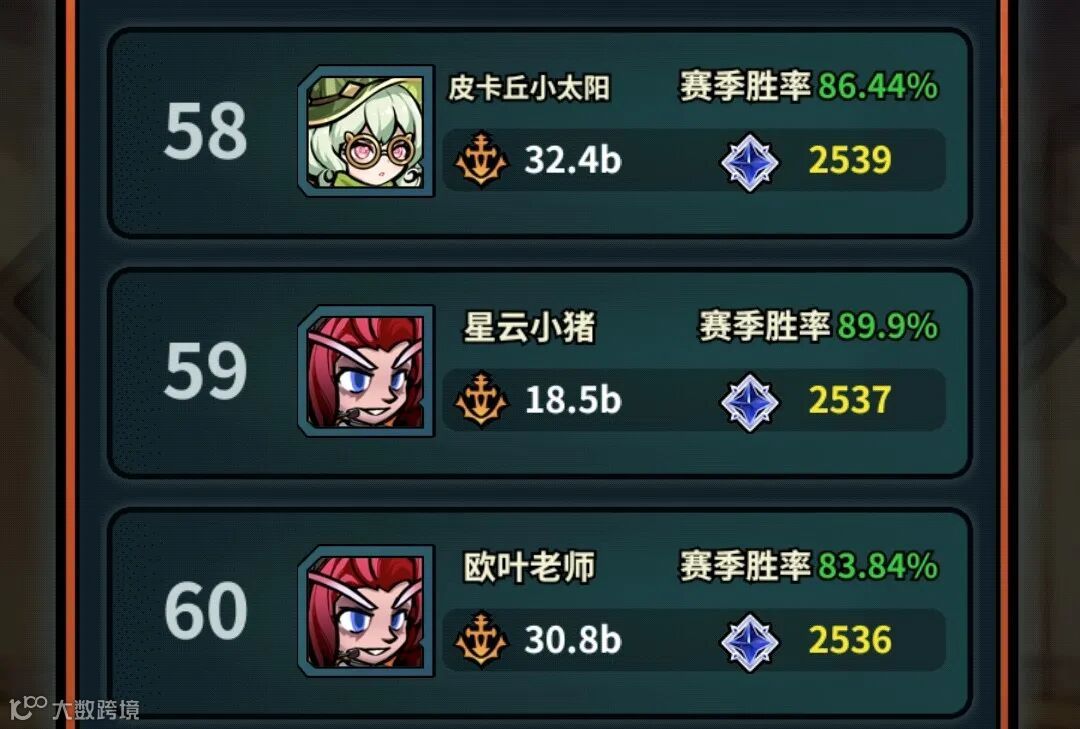This screenshot has width=1080, height=729.
Task: Click the right page arrow at screen edge
Action: coord(1048,300)
